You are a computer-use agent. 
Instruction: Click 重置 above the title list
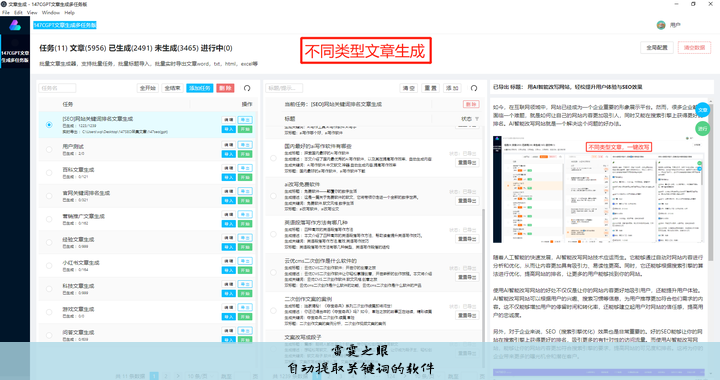coord(430,88)
